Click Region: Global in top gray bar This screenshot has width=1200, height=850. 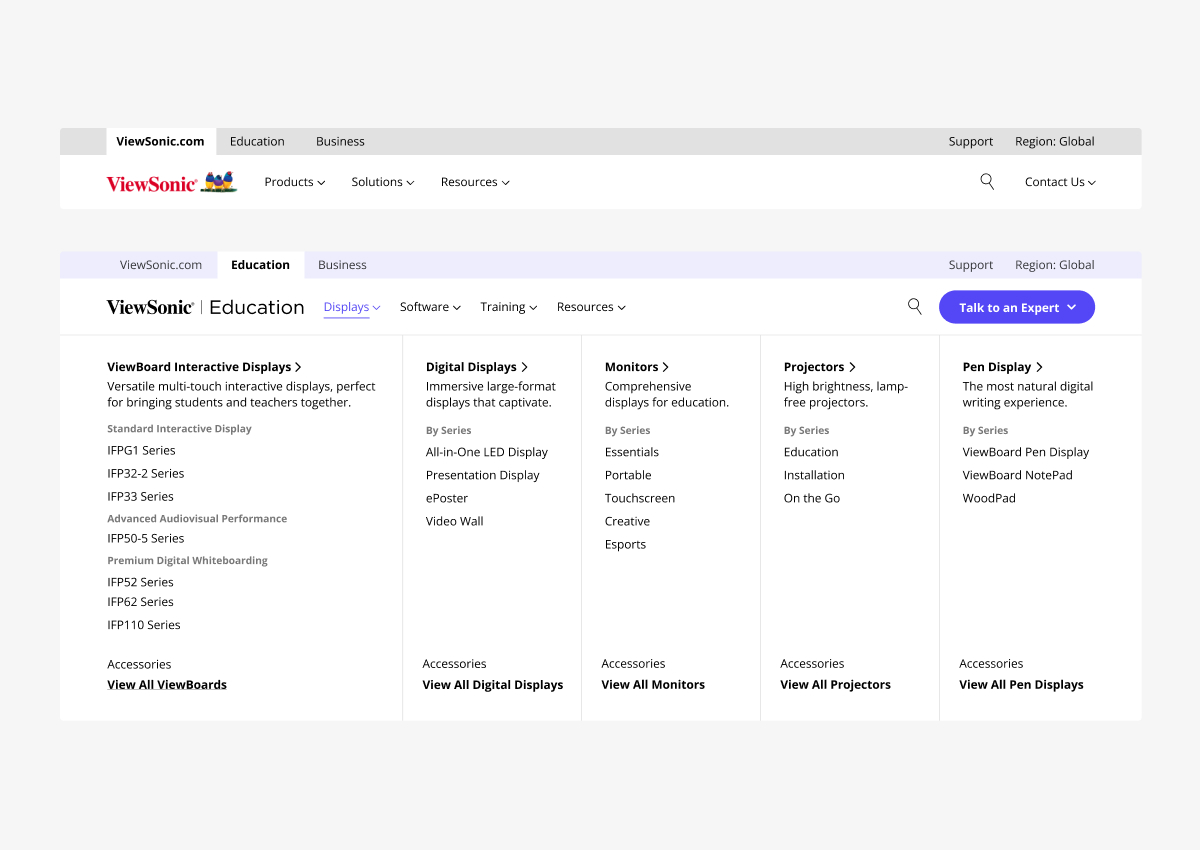1055,141
